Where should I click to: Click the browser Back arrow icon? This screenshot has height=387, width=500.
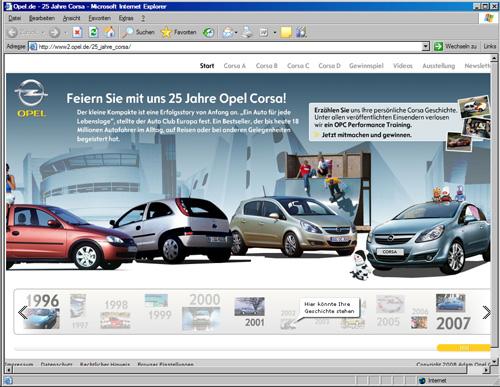tap(13, 32)
